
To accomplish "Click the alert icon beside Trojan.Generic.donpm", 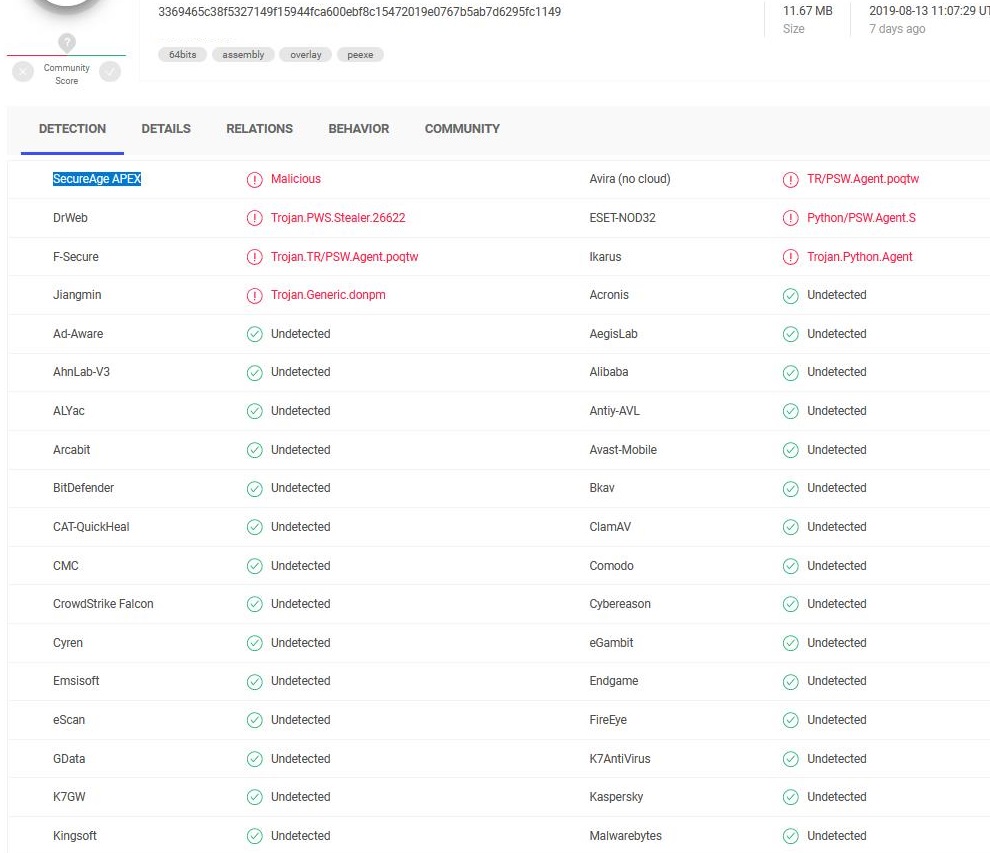I will (254, 295).
